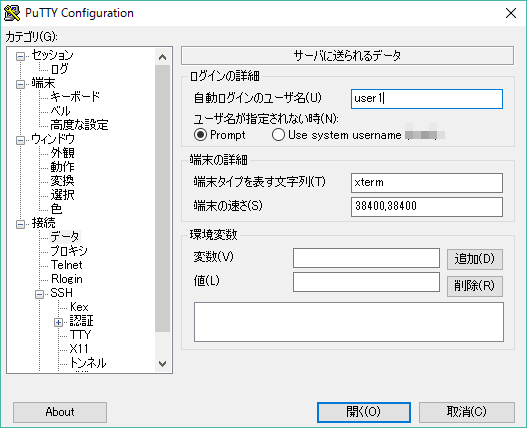Open the X11 category

click(x=79, y=349)
